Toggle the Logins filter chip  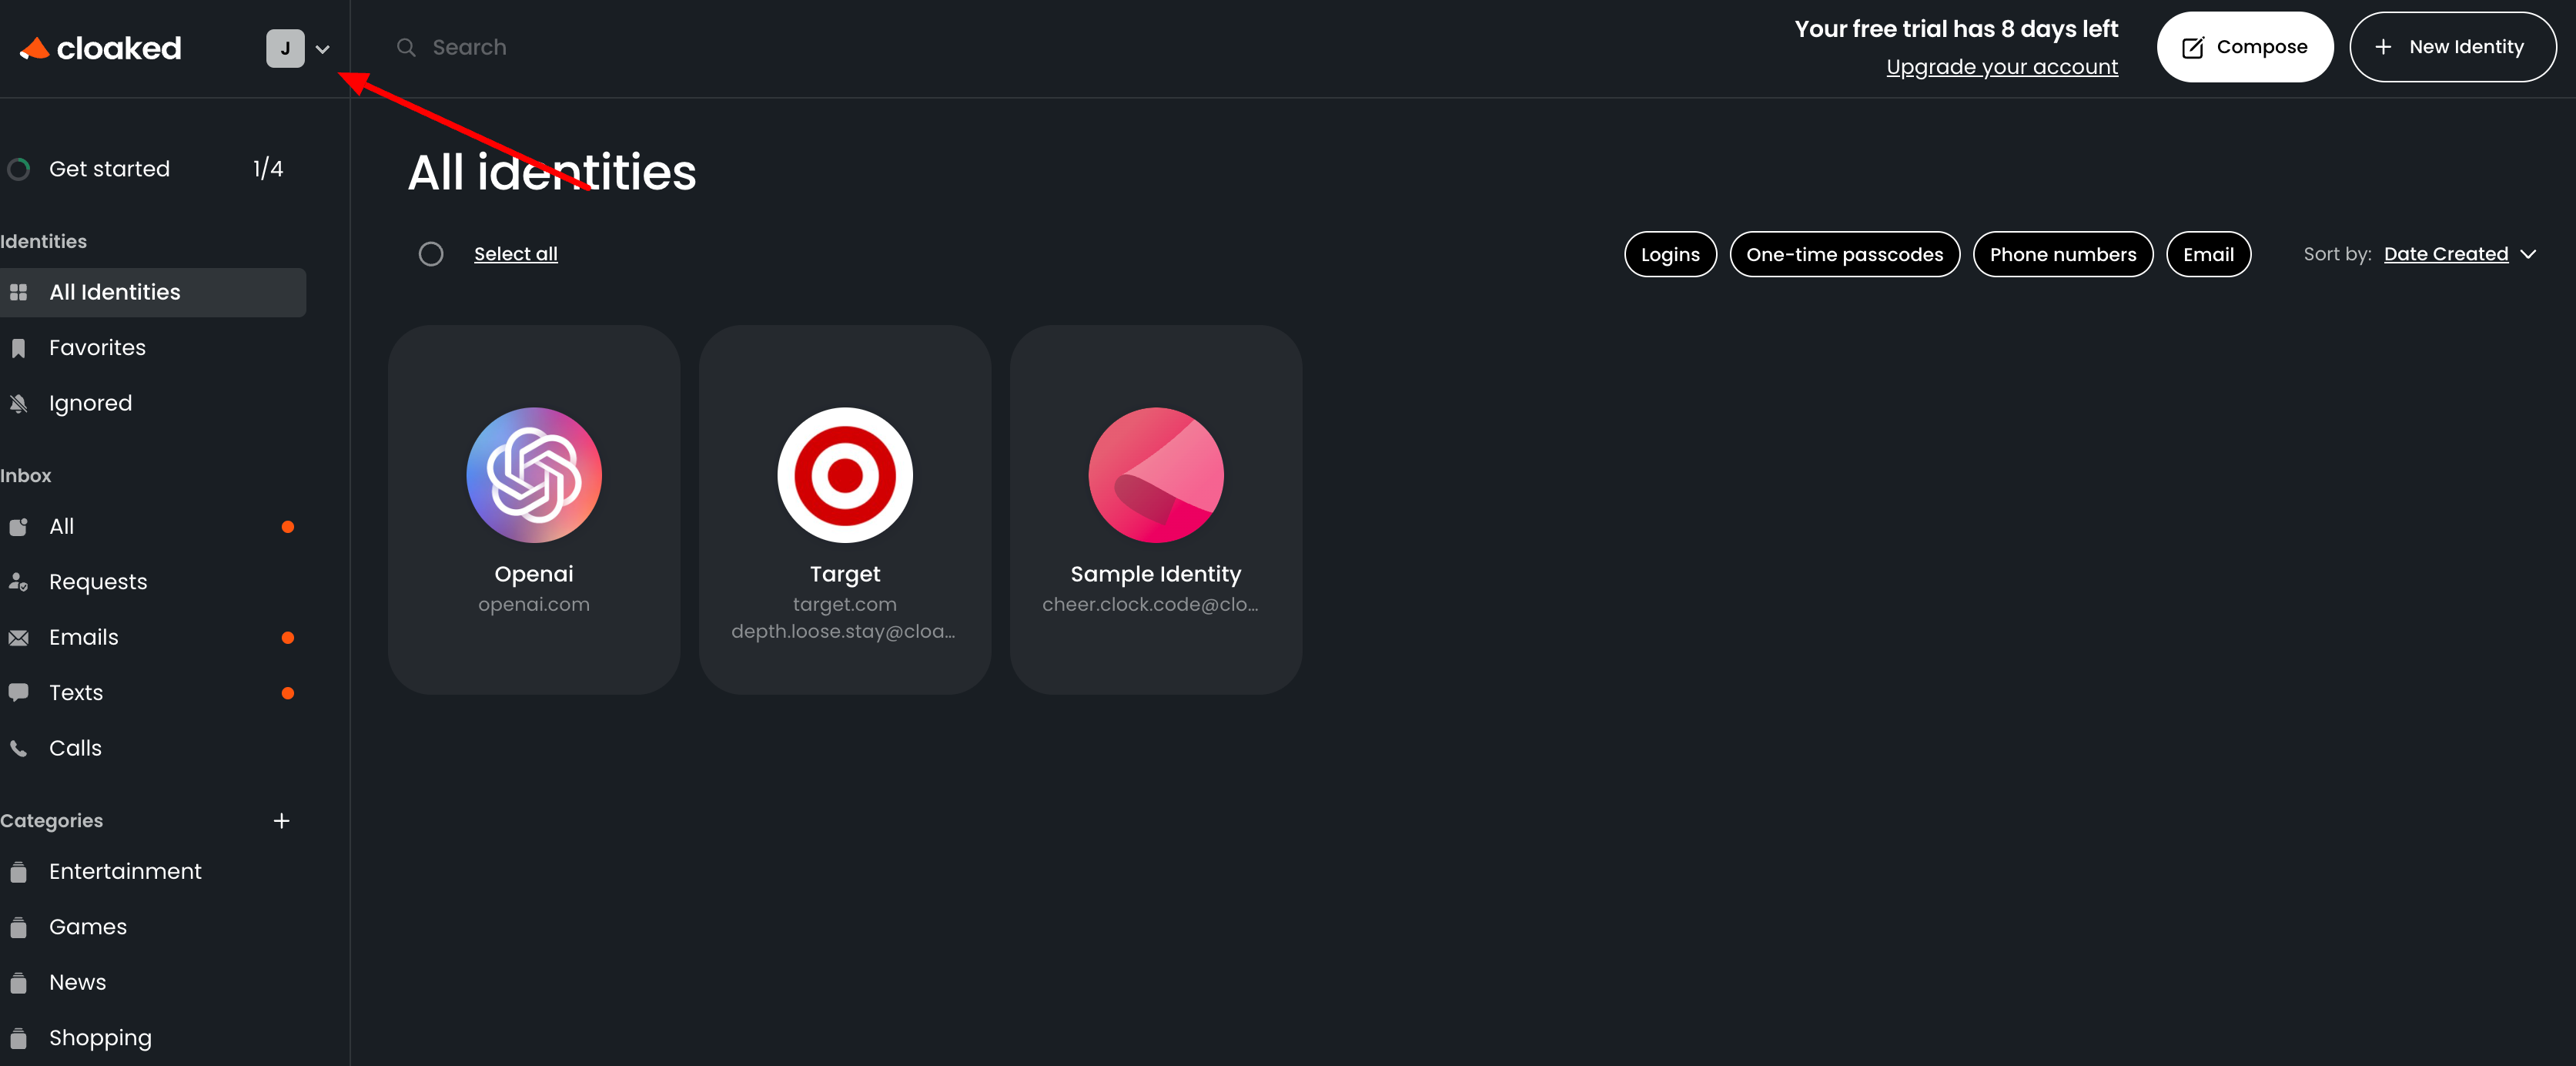(1671, 254)
